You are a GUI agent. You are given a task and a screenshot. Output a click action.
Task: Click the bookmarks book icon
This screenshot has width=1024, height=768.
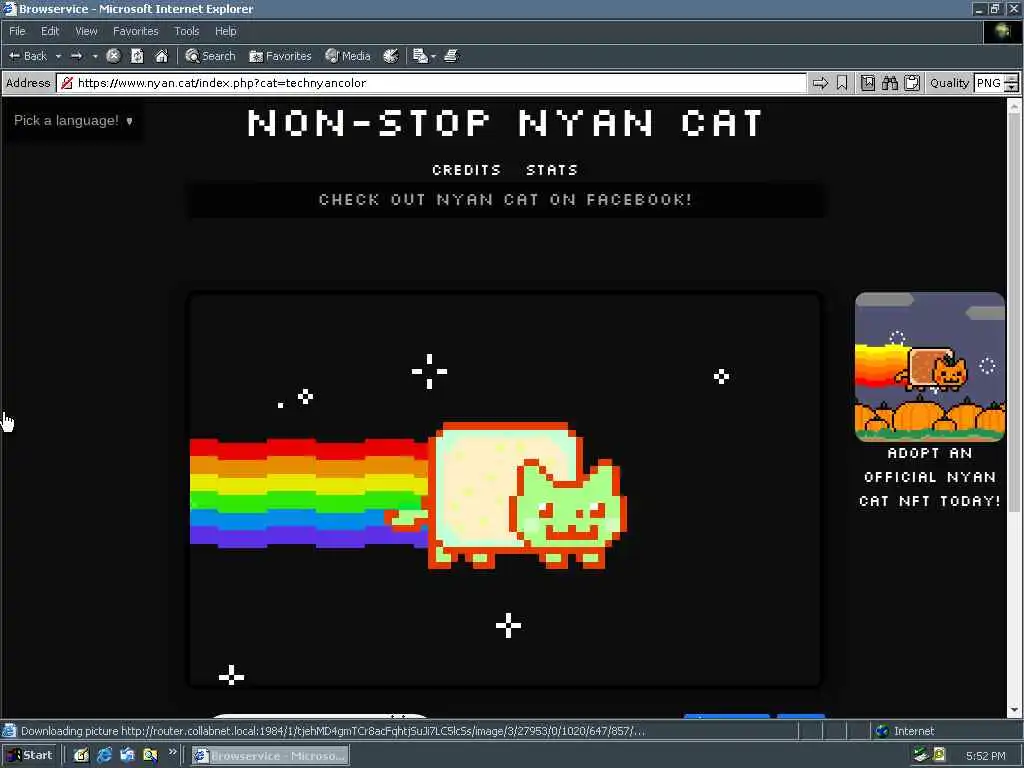(868, 83)
